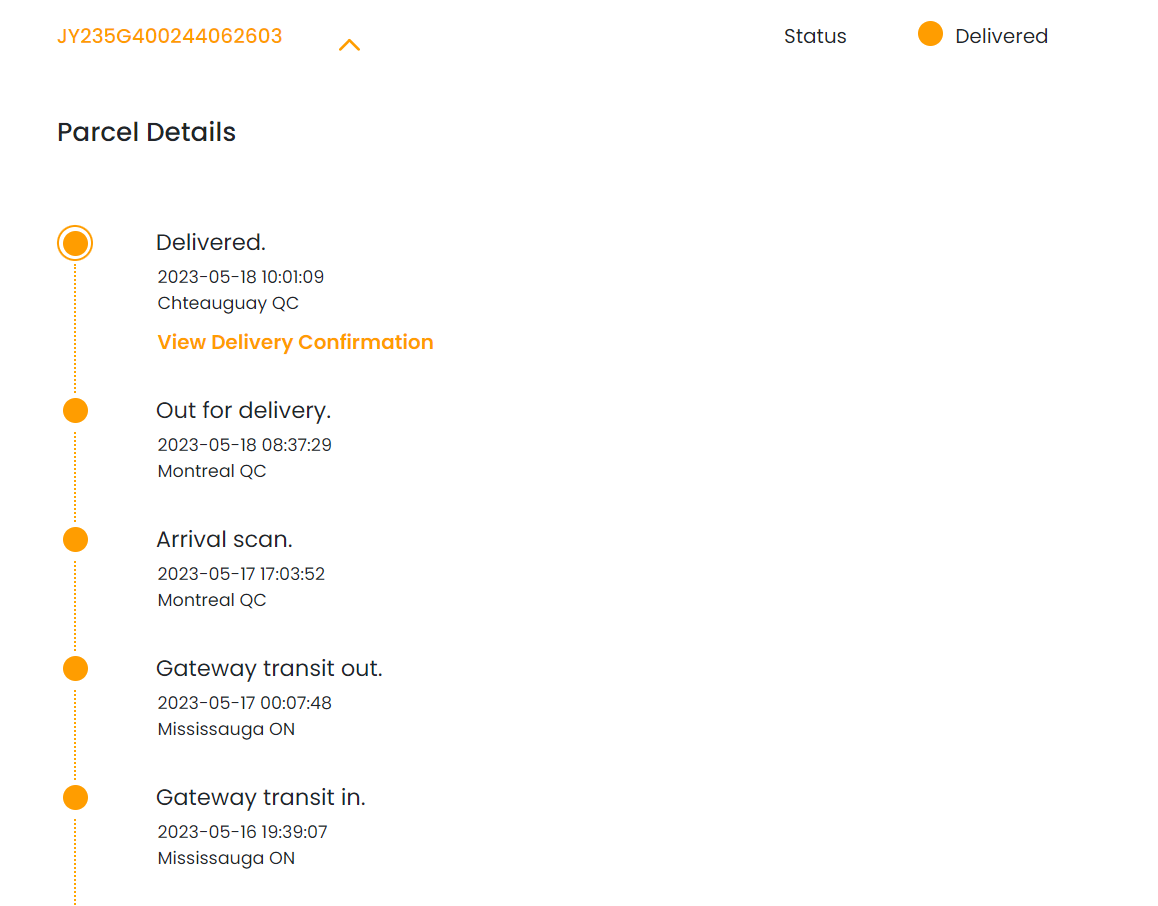
Task: Click tracking number JY235G400244062603
Action: [169, 37]
